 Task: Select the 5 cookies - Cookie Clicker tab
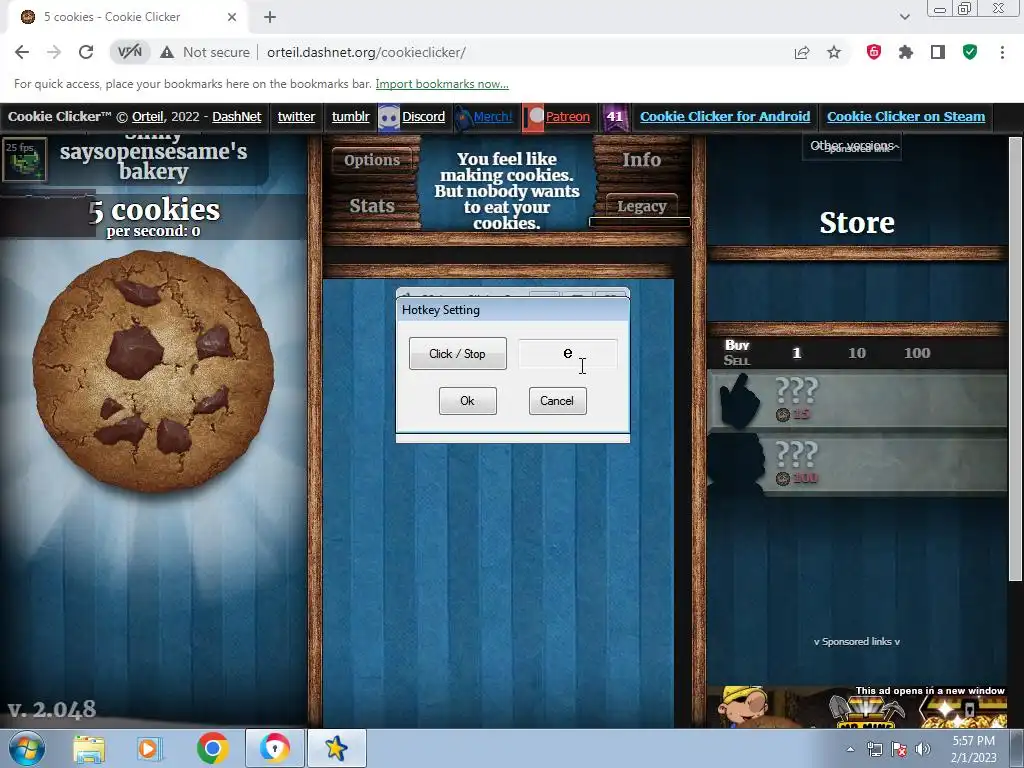[x=127, y=17]
